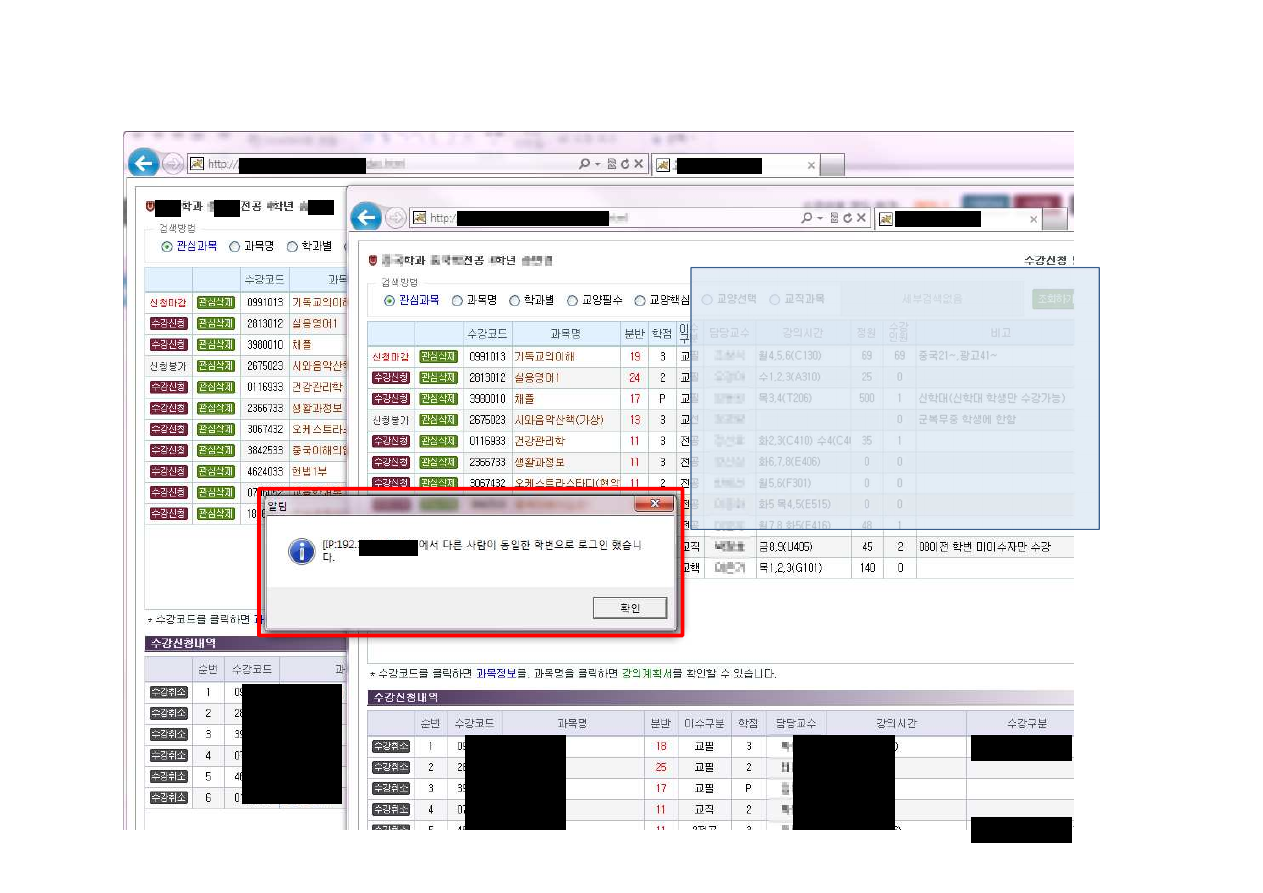Click 수강신청 button for 실용영어1 in the front window
The image size is (1263, 893).
click(x=391, y=378)
